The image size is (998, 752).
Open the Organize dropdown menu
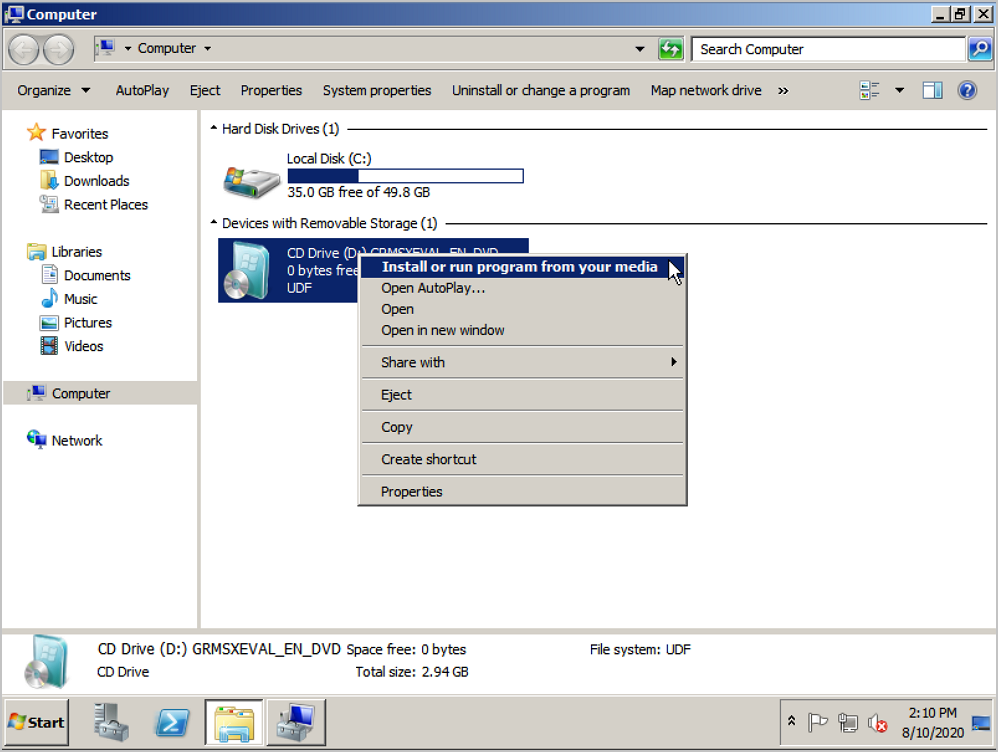53,90
